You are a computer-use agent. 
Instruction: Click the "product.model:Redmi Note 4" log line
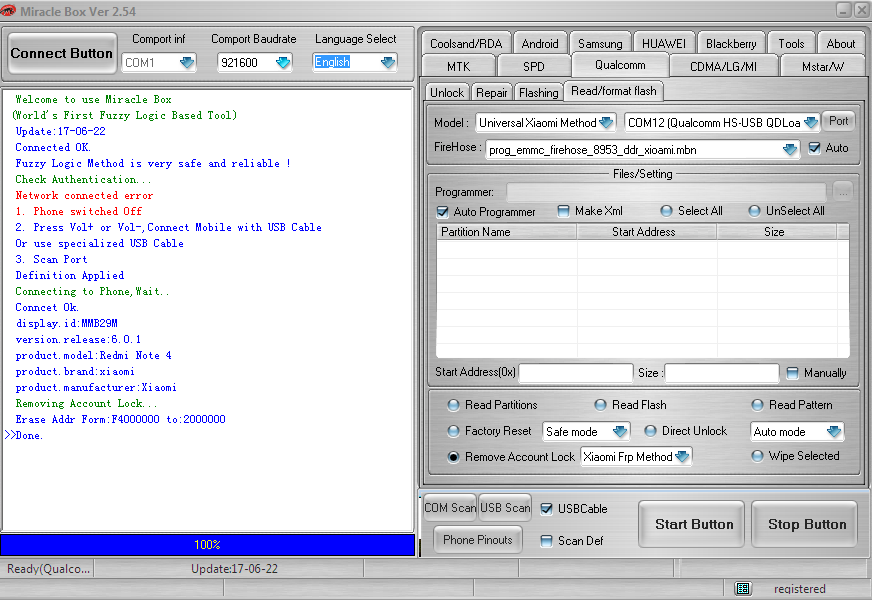tap(93, 355)
